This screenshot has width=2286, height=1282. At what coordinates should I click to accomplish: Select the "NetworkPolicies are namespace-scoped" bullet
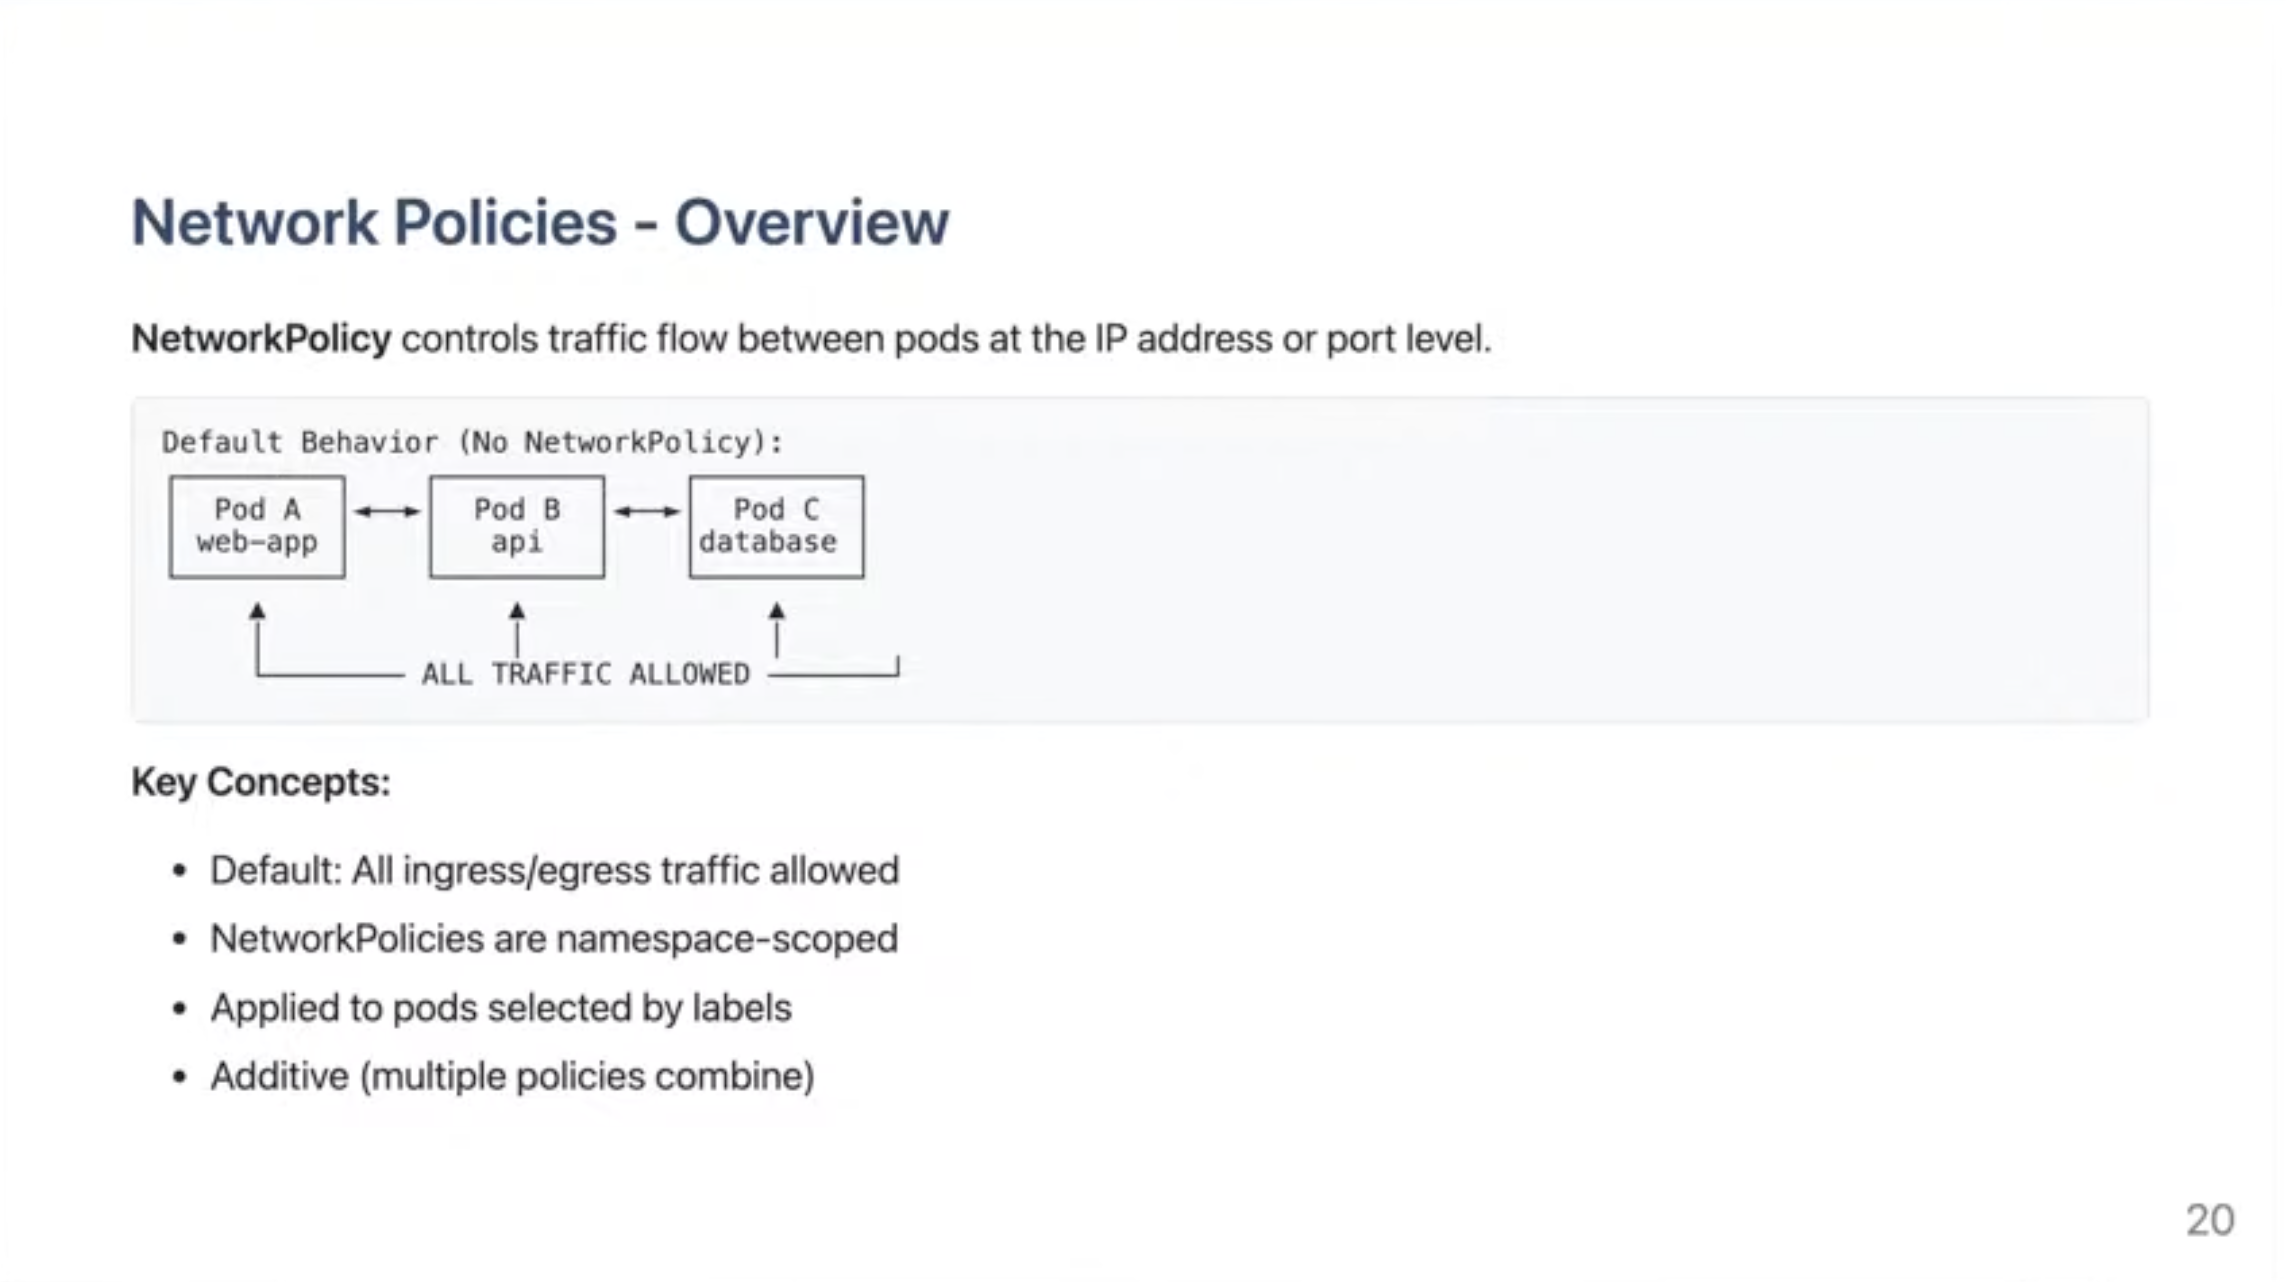(x=554, y=939)
